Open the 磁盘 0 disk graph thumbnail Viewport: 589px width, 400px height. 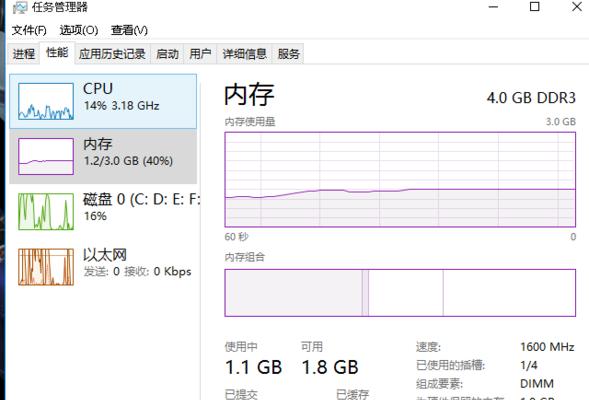point(46,211)
